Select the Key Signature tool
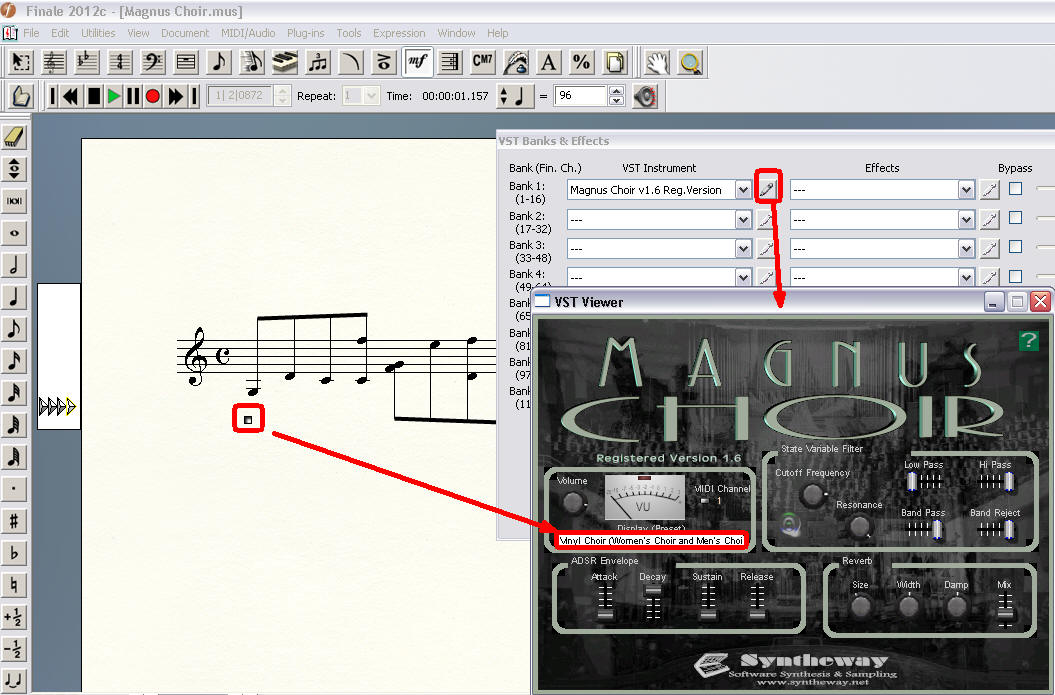 click(x=87, y=63)
